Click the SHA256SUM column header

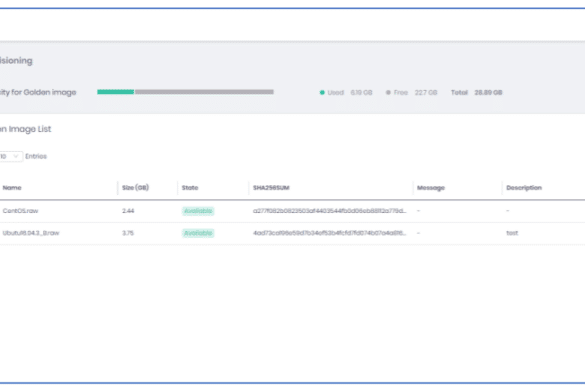pyautogui.click(x=271, y=188)
